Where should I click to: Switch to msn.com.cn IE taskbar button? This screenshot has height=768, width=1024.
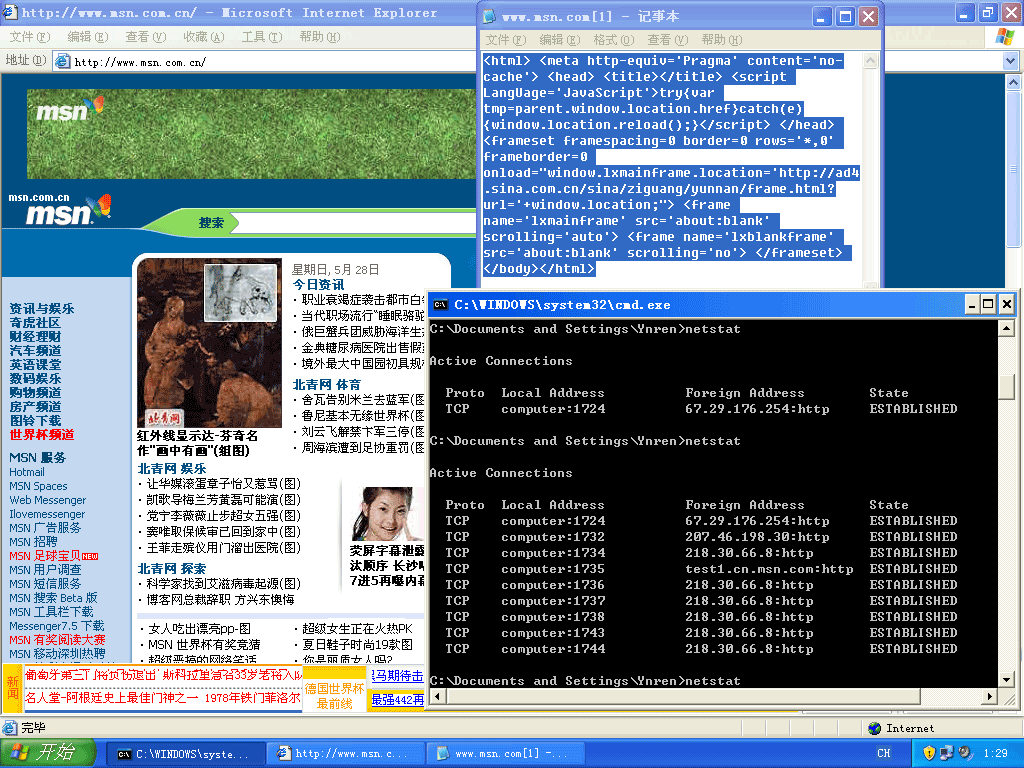point(346,754)
